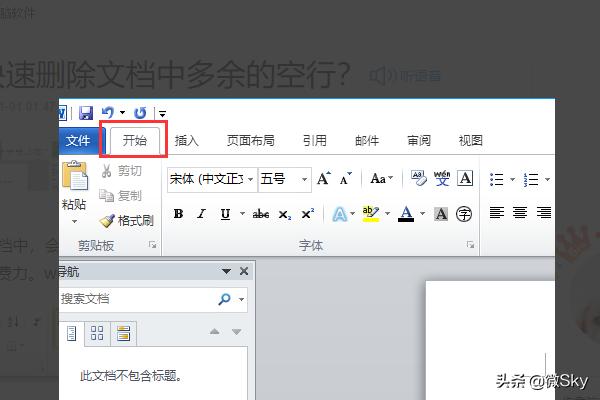Click the Save icon in quick access toolbar
The height and width of the screenshot is (400, 600).
[x=86, y=113]
